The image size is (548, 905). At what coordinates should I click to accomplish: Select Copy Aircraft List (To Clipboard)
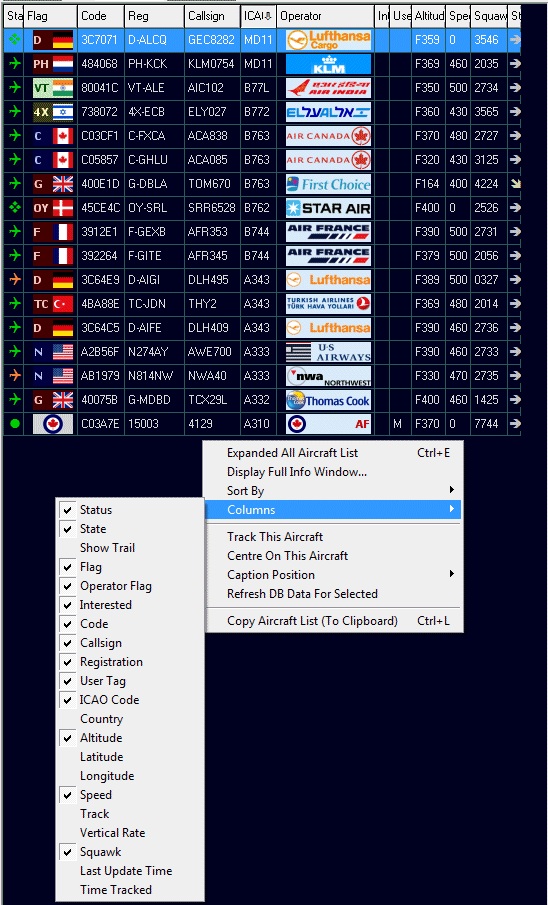tap(334, 621)
